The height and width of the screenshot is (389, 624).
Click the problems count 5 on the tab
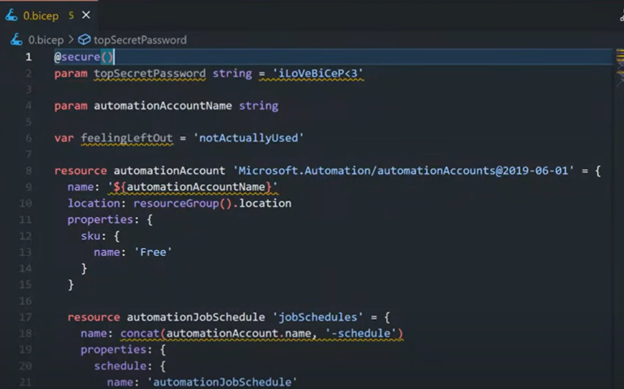click(x=71, y=16)
